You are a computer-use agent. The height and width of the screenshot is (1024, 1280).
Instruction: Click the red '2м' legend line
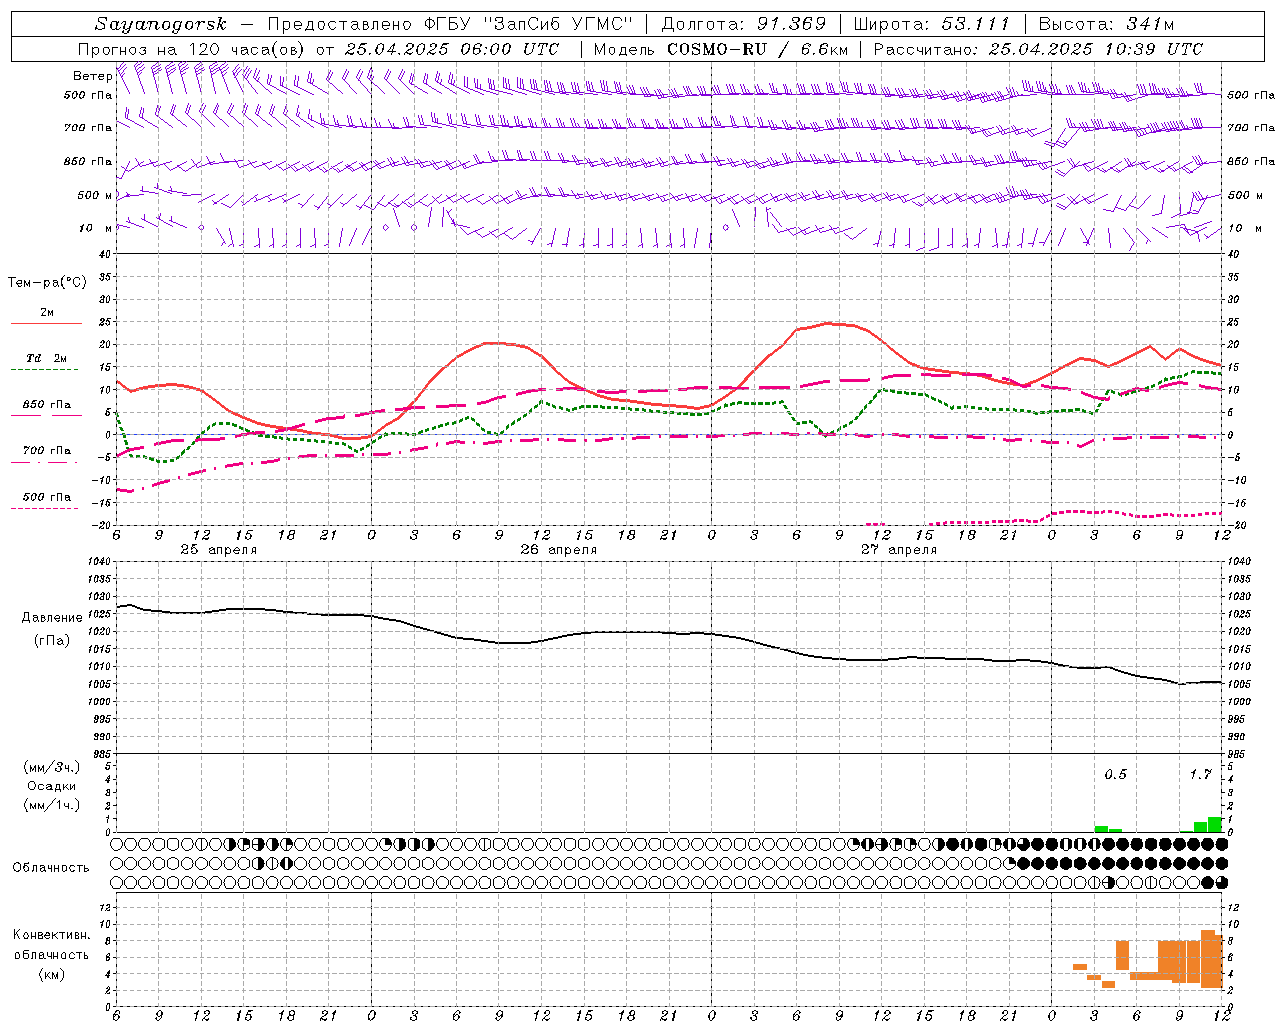click(x=46, y=323)
